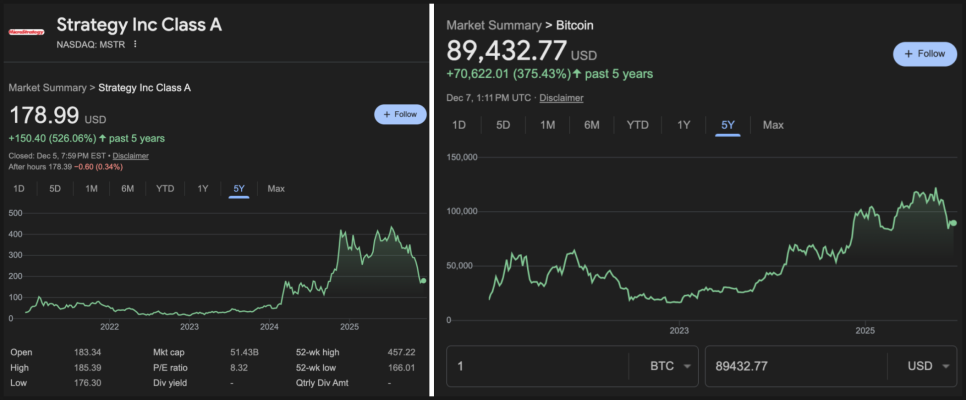The image size is (966, 400).
Task: Switch Bitcoin chart to 1Y range
Action: [684, 125]
